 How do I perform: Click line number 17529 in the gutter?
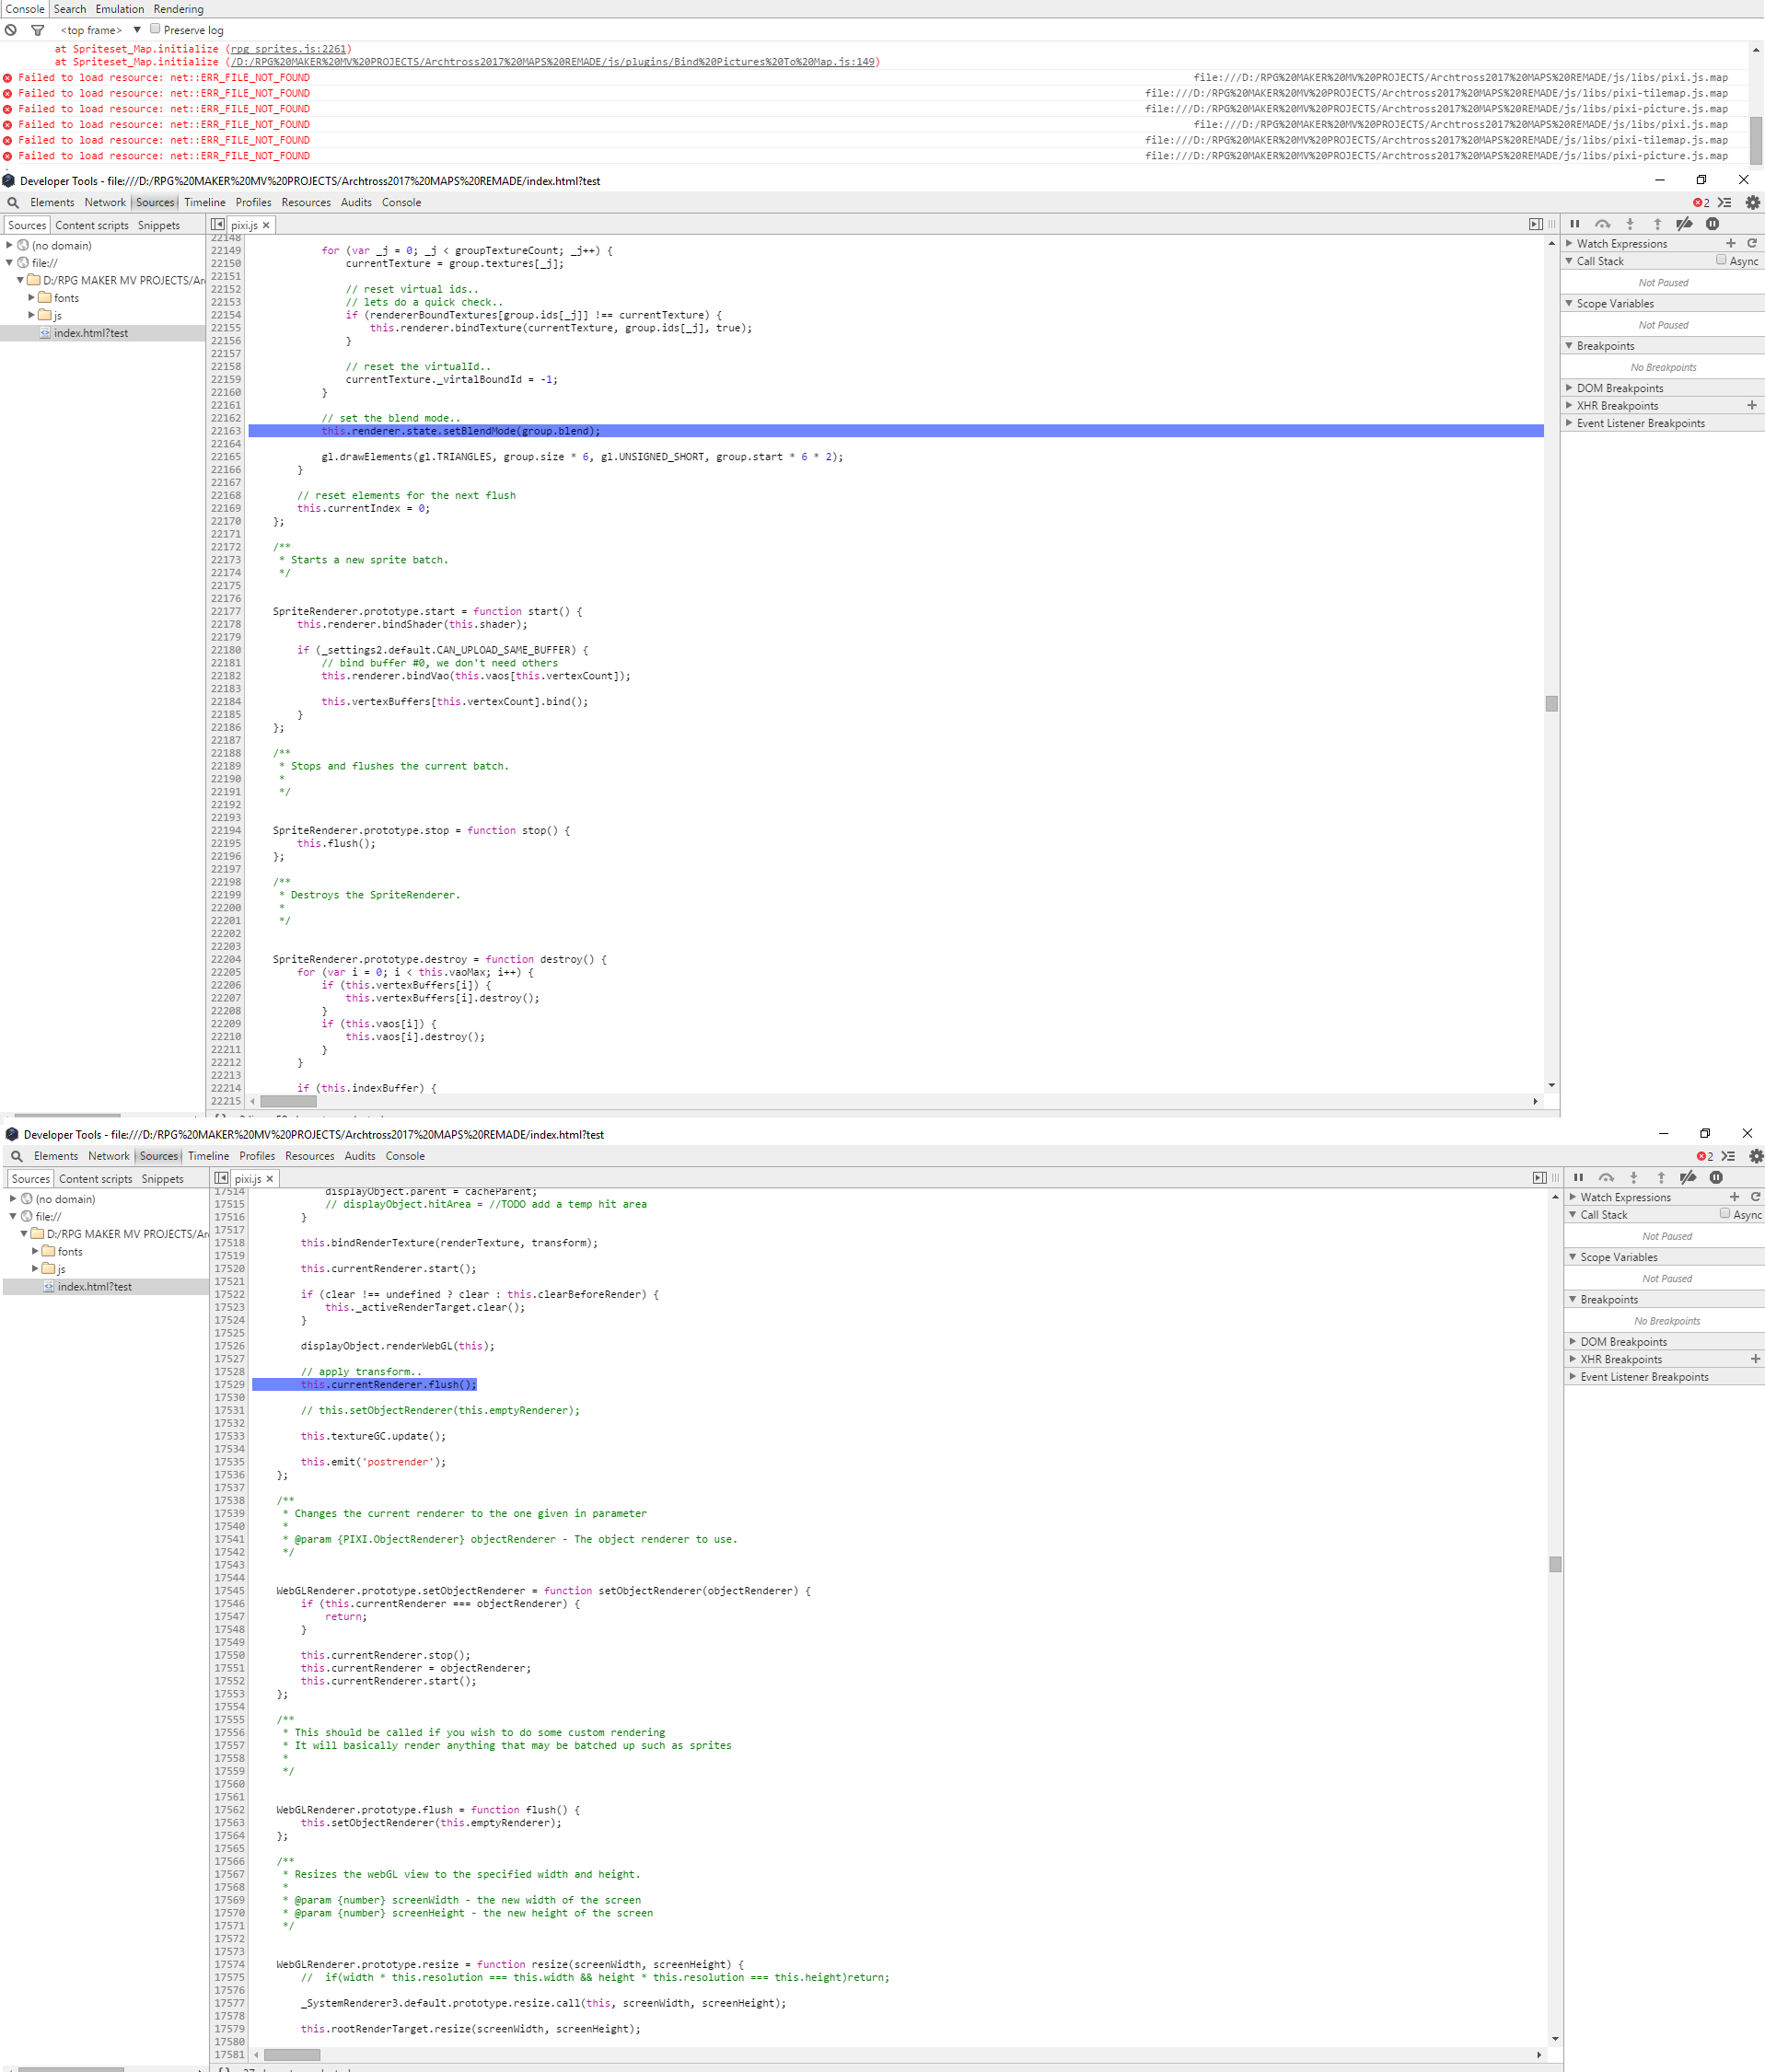(230, 1386)
